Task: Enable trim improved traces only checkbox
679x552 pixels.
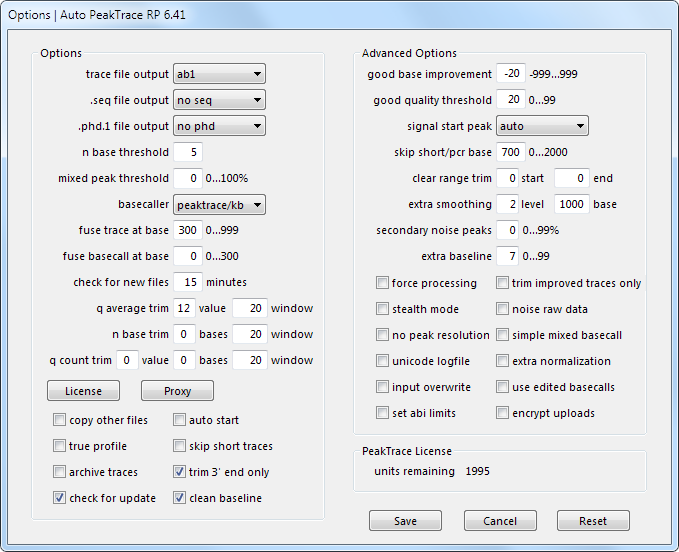Action: (502, 283)
